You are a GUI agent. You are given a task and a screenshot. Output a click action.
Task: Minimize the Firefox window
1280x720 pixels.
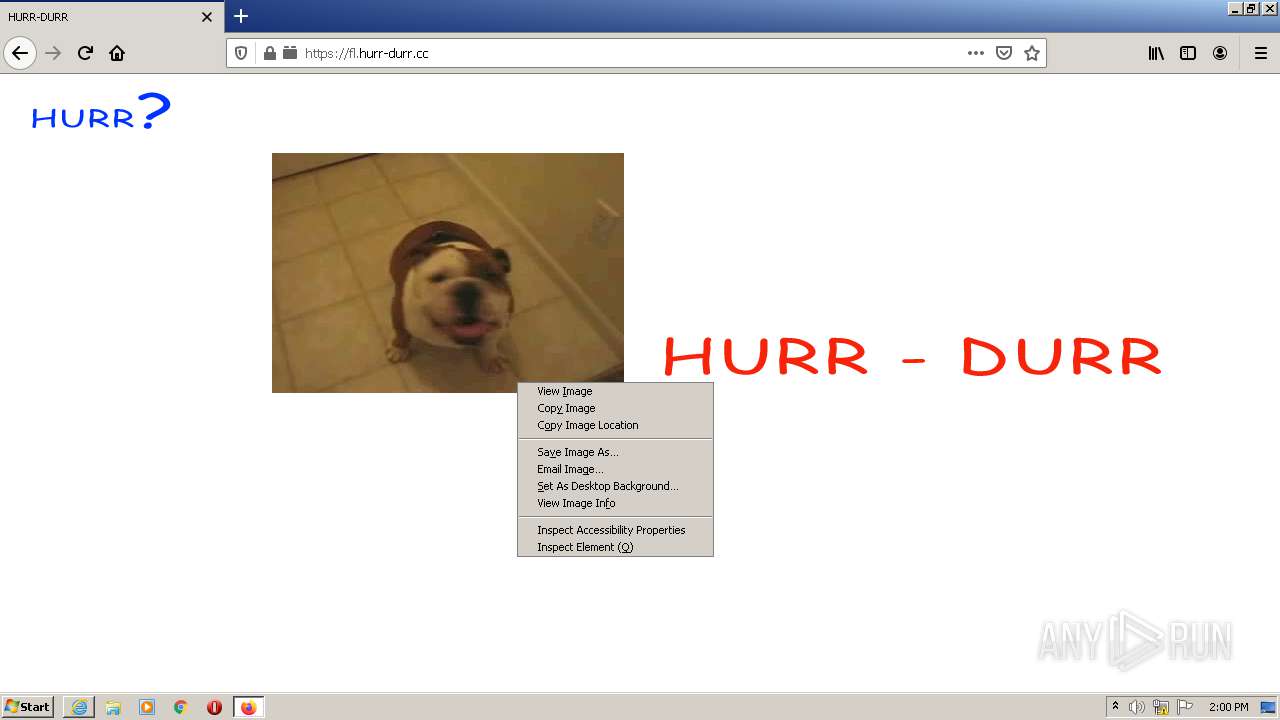point(1236,9)
